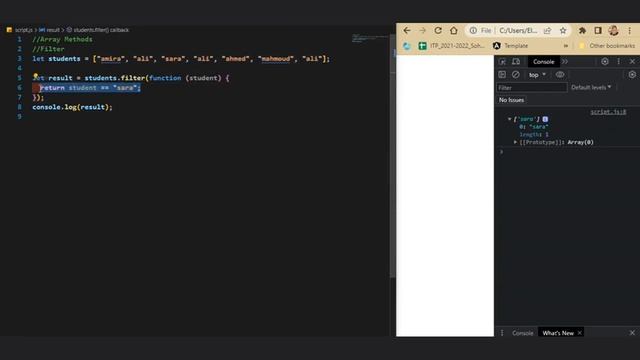
Task: View site information icon in address bar
Action: click(x=473, y=31)
